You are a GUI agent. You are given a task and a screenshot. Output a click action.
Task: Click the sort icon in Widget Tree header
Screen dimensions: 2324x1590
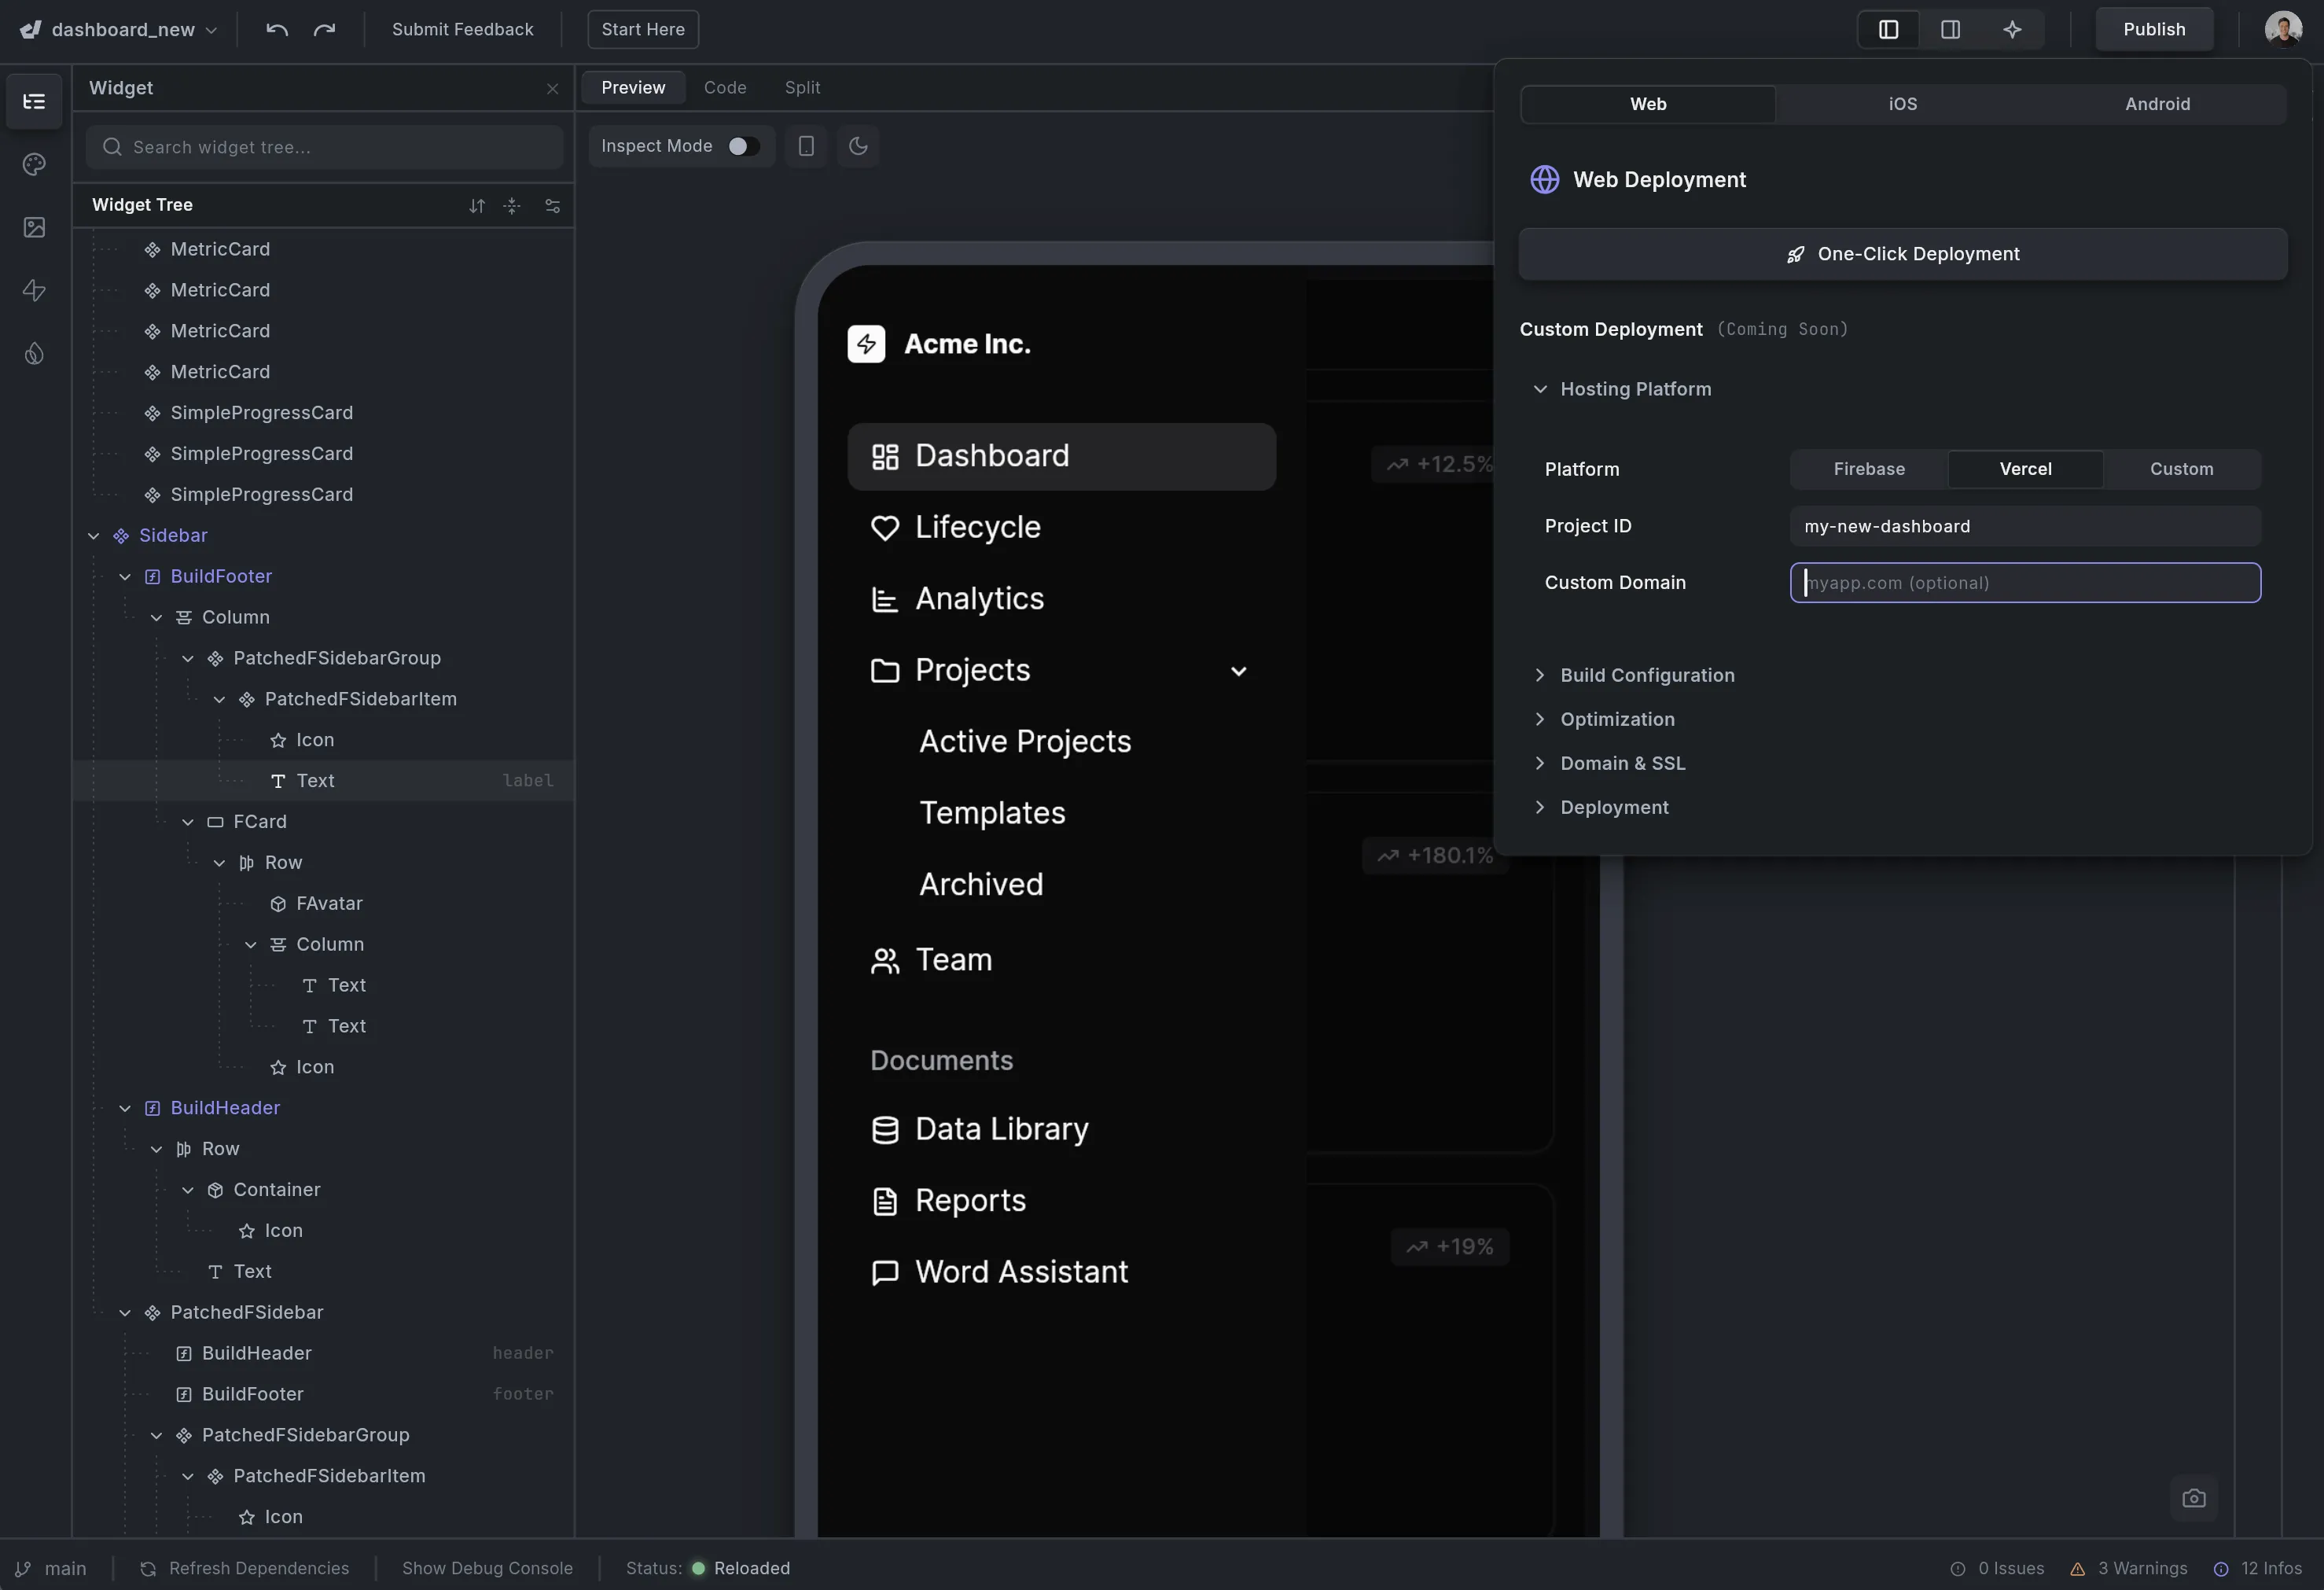click(x=477, y=206)
